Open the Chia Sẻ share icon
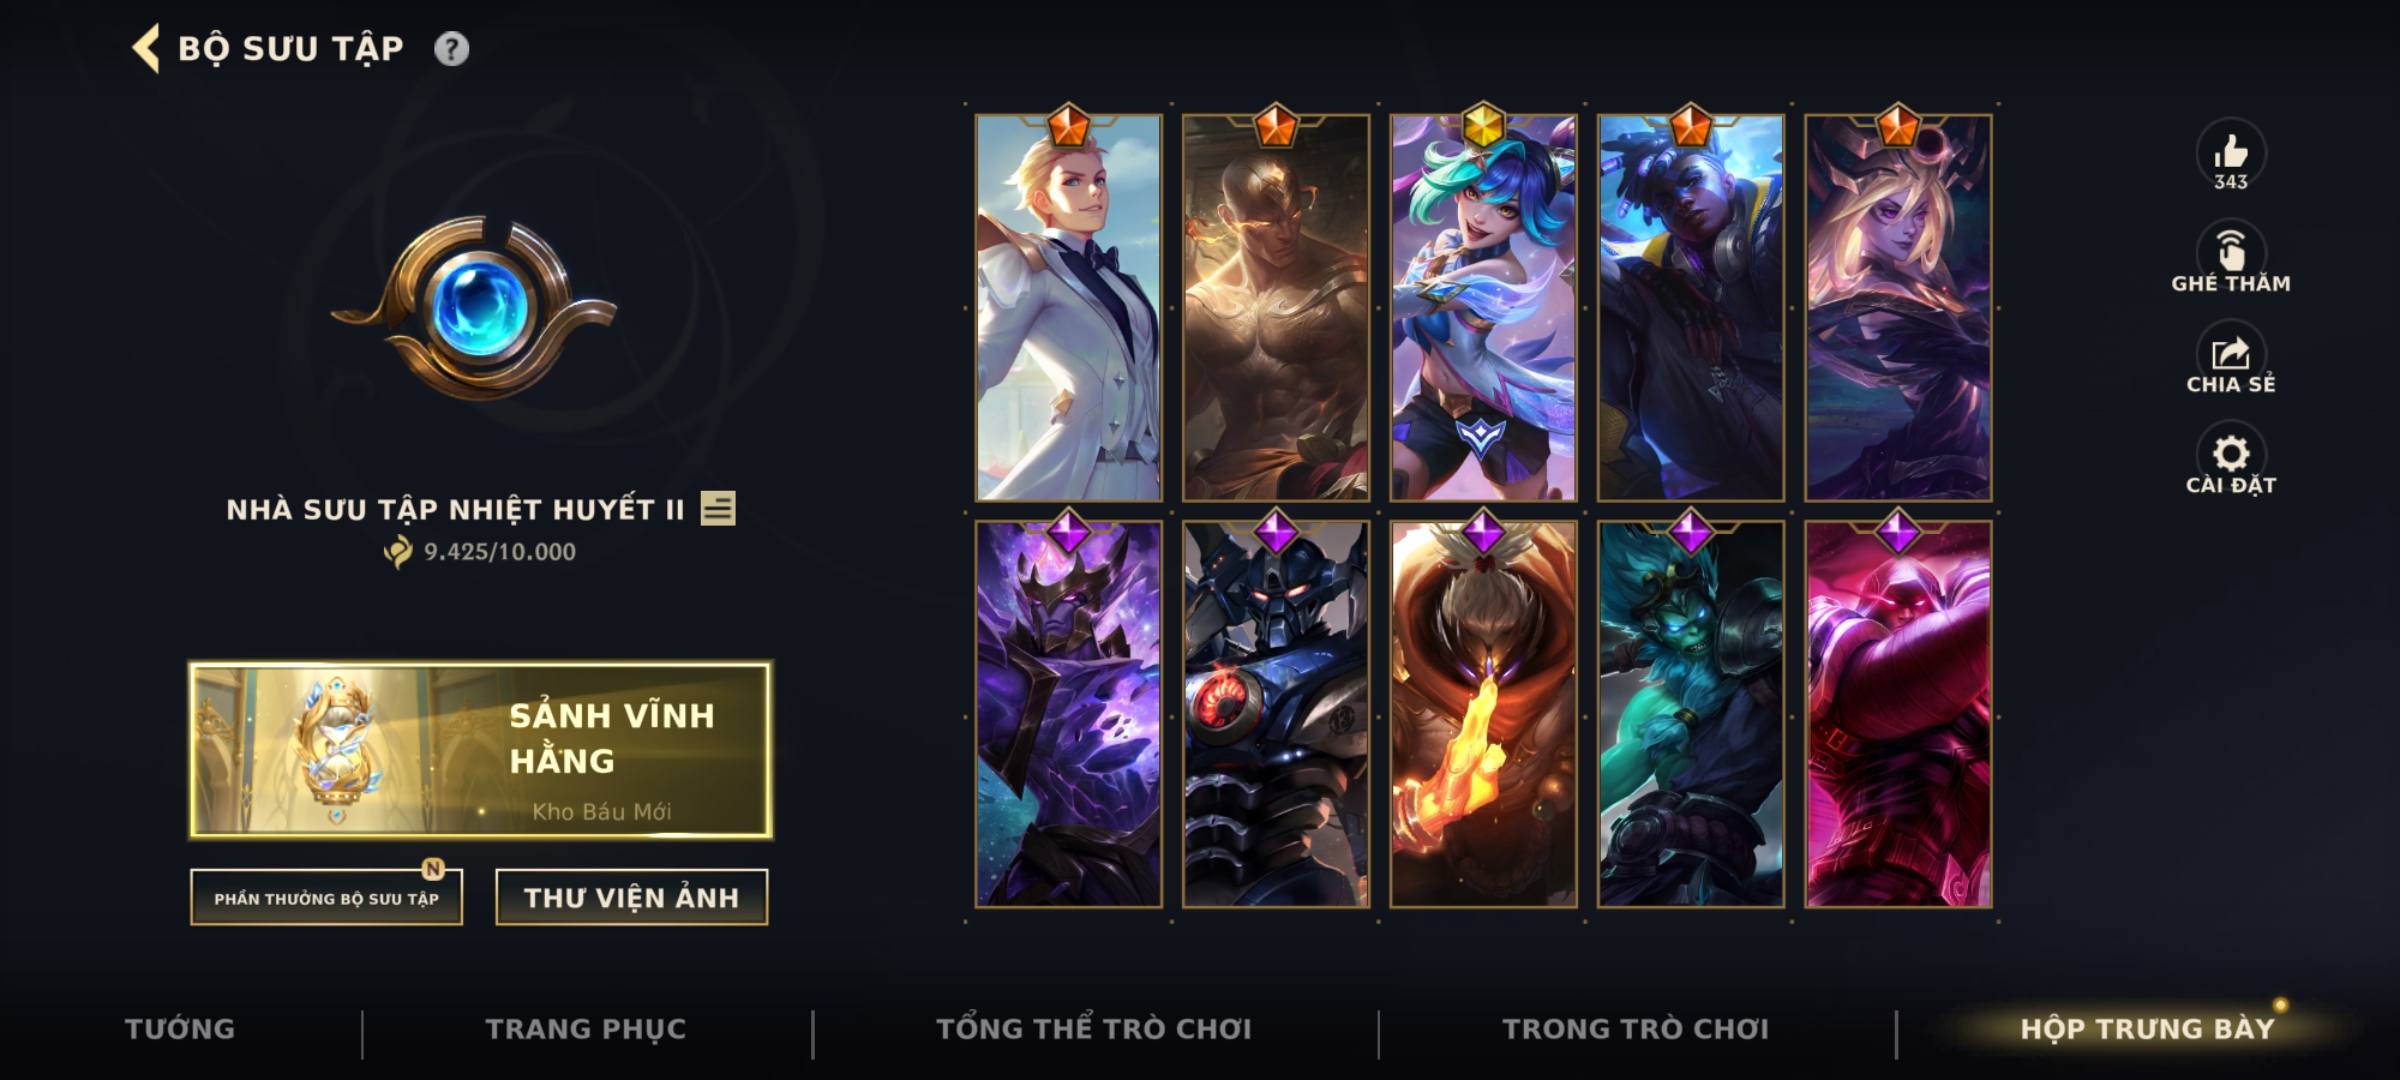Screen dimensions: 2400x1080 coord(2230,352)
